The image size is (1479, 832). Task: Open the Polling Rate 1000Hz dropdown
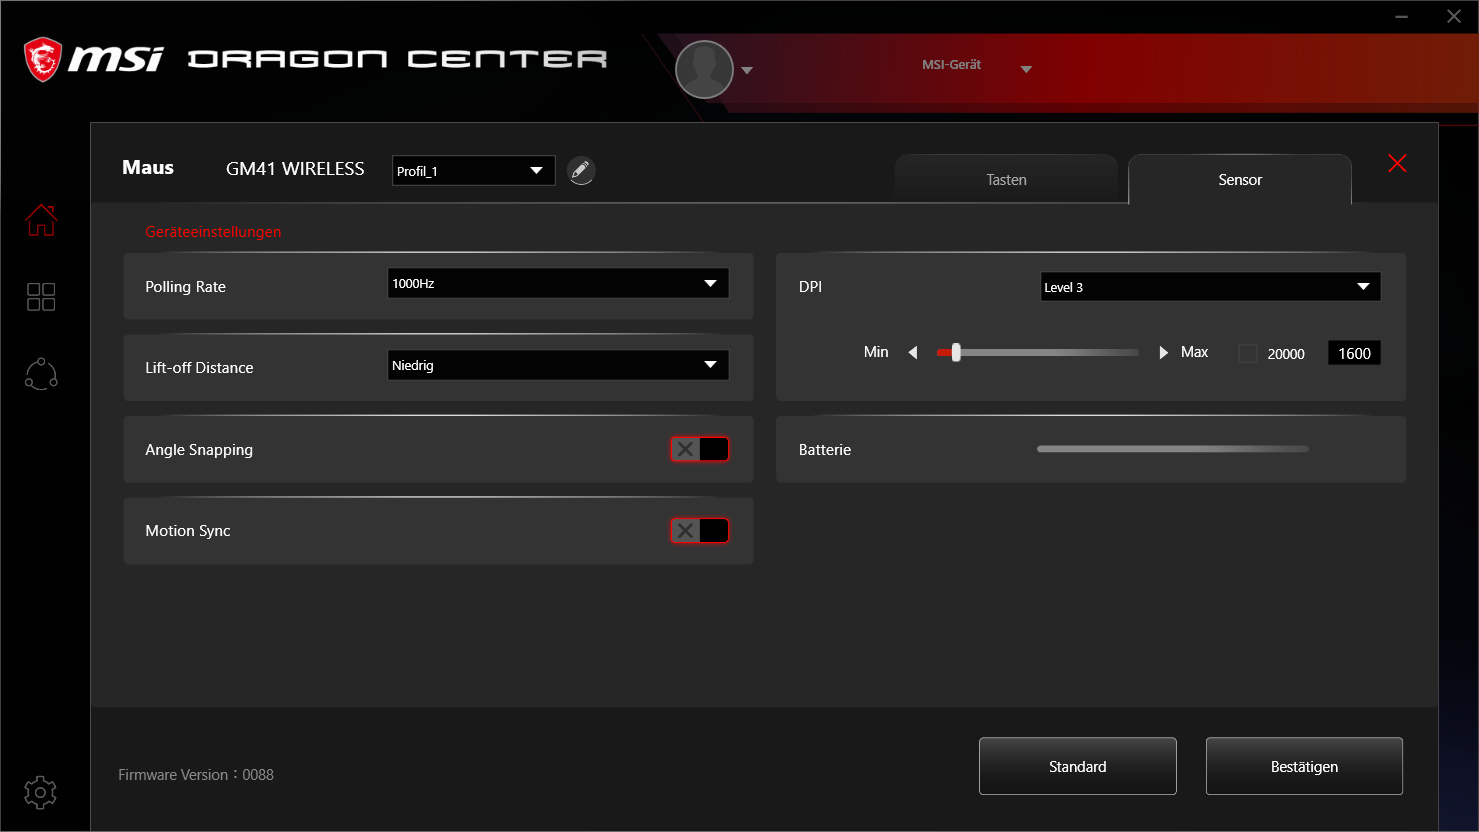(558, 284)
